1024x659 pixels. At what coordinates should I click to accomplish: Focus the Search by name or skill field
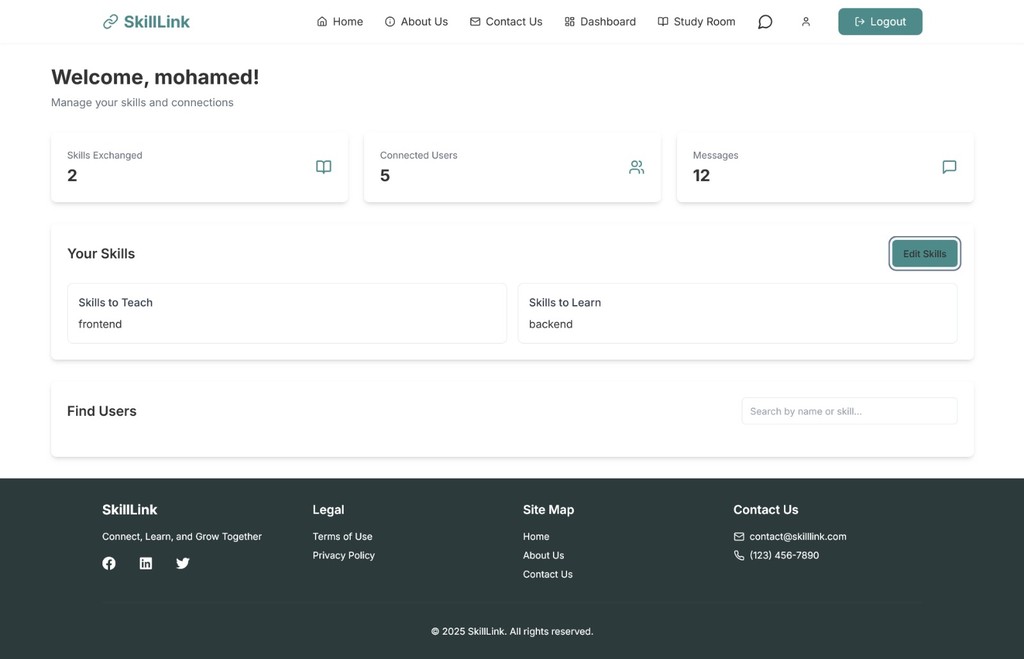coord(849,411)
